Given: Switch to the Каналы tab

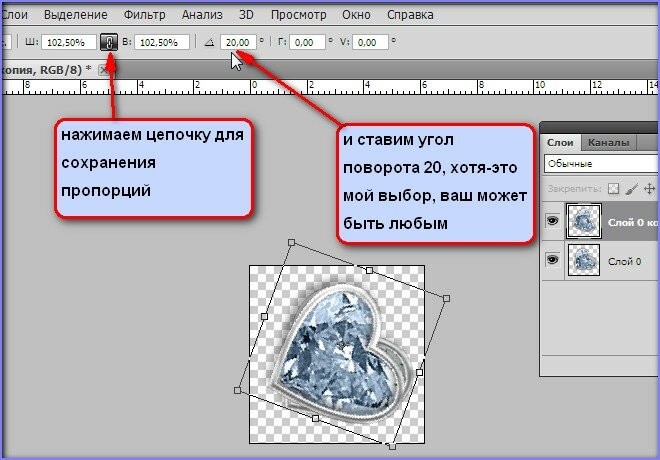Looking at the screenshot, I should (608, 142).
